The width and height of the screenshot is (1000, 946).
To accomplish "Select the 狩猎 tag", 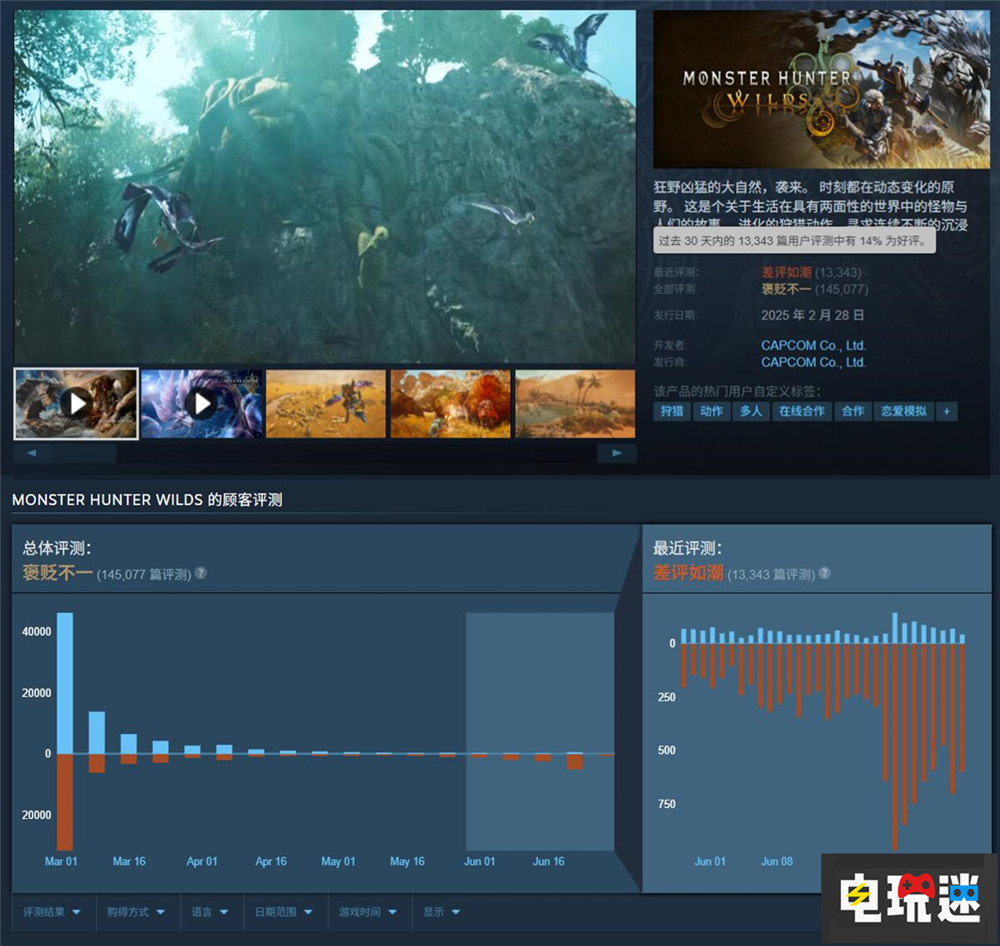I will (x=671, y=411).
